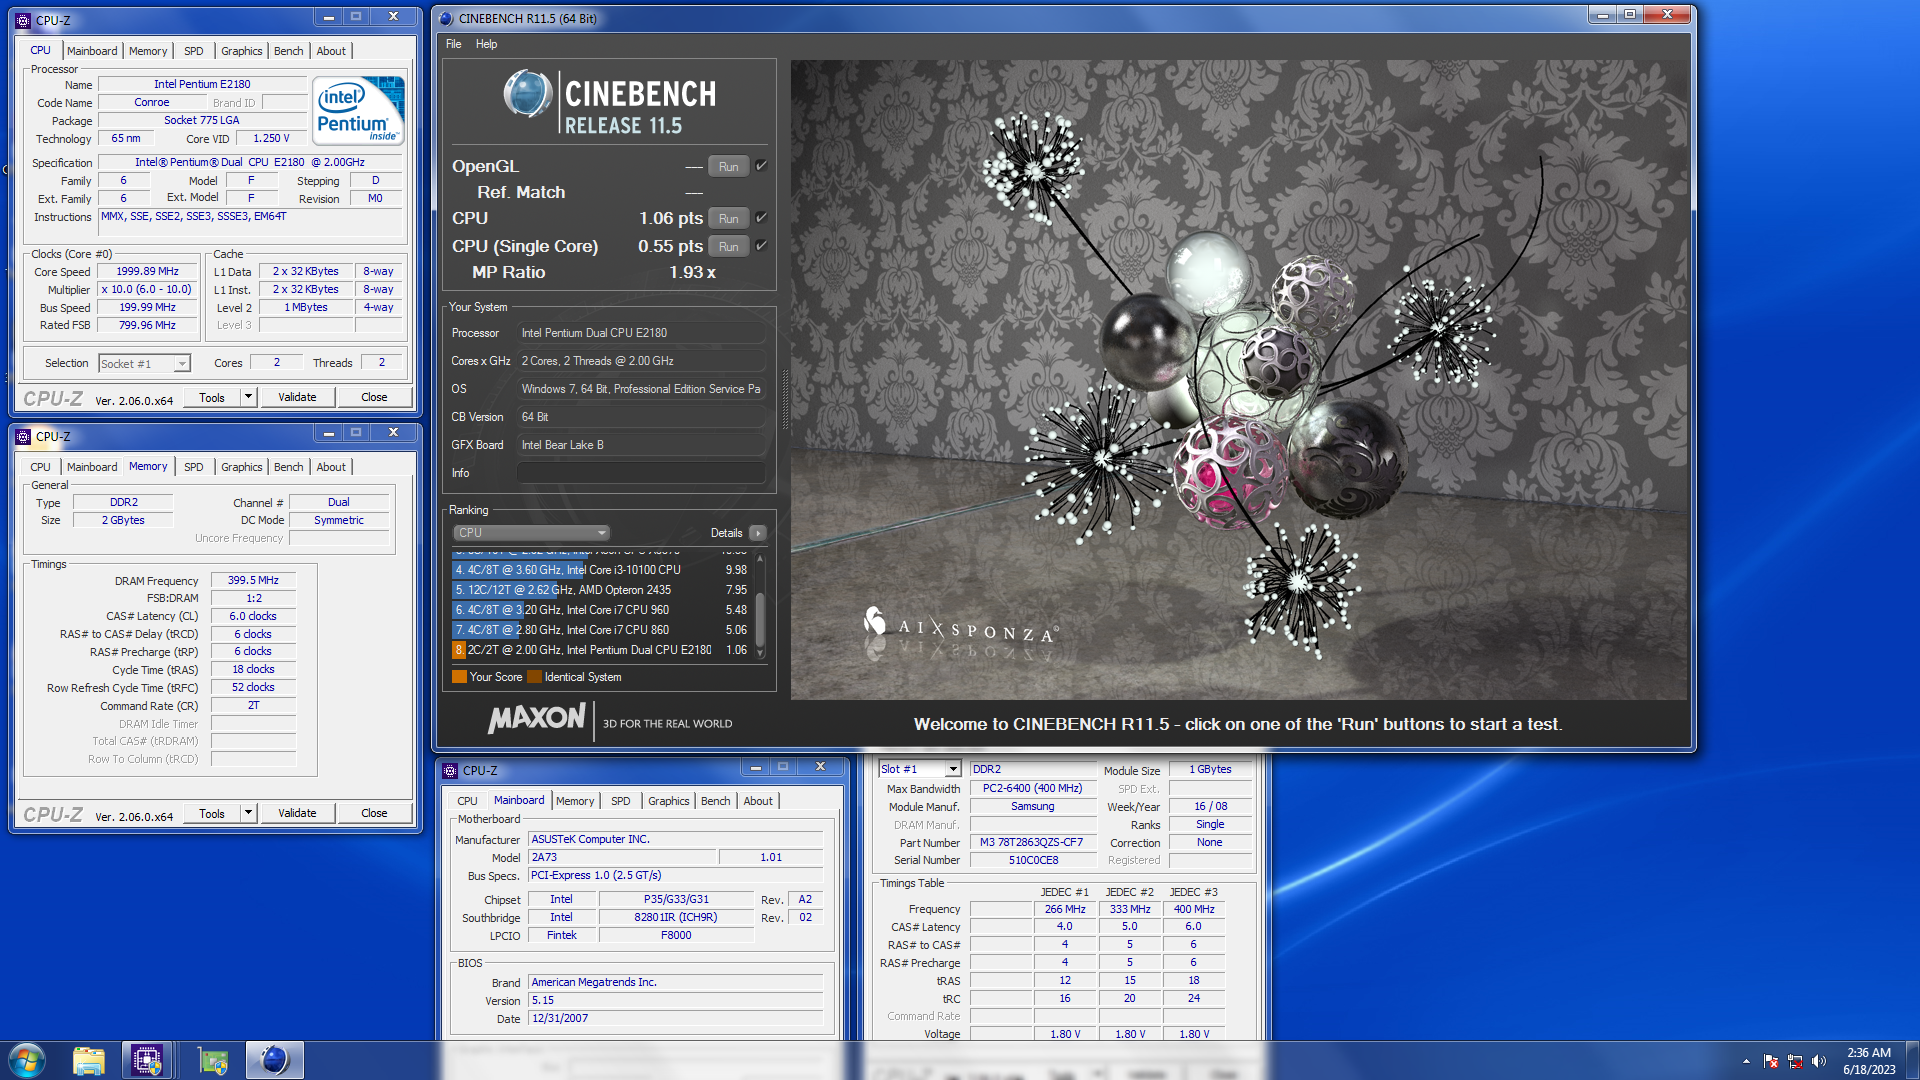Toggle the CPU test checkbox
1920x1080 pixels.
click(761, 218)
